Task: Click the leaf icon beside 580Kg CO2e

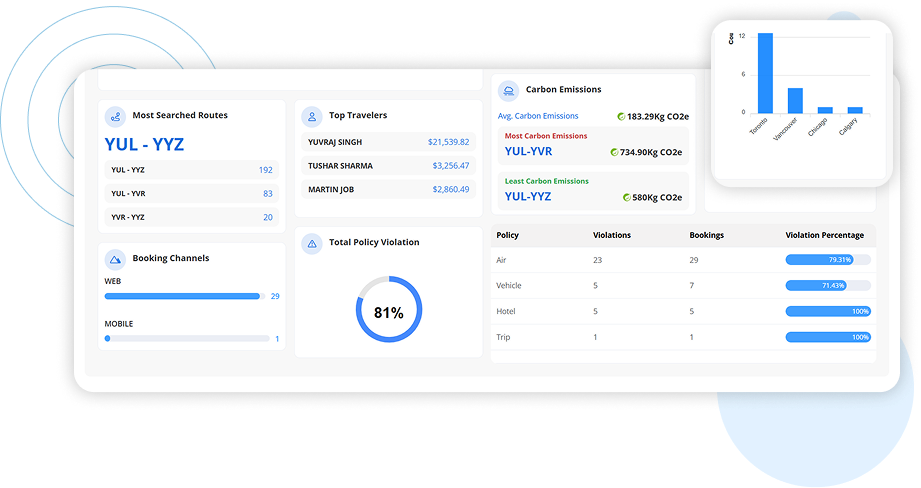Action: click(x=627, y=198)
